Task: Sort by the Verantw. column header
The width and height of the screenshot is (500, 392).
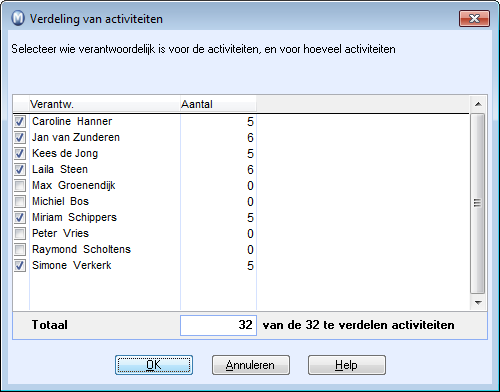Action: tap(105, 104)
